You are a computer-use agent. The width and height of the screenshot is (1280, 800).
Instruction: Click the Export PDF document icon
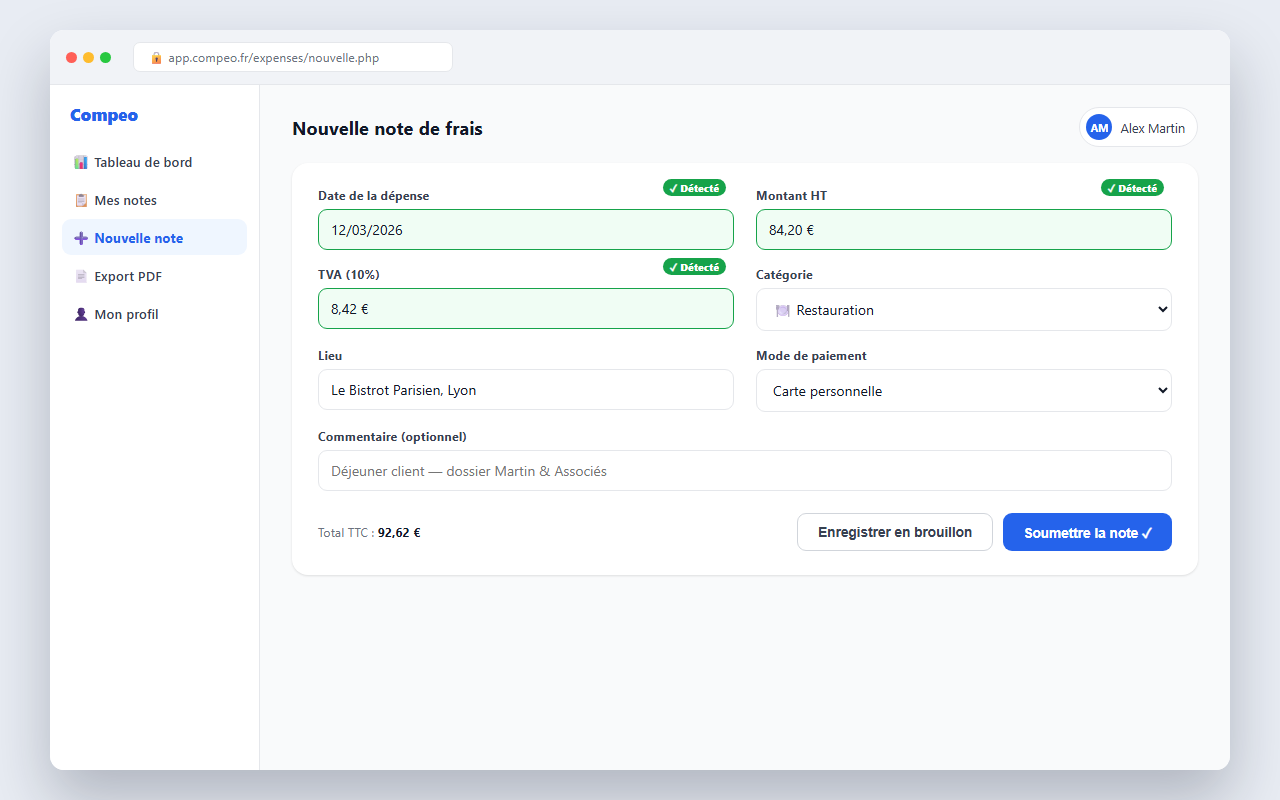pos(81,276)
